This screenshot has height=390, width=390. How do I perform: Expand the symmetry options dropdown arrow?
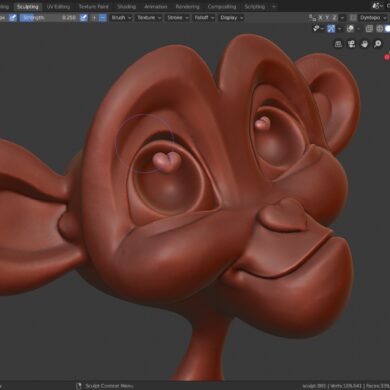tap(342, 18)
